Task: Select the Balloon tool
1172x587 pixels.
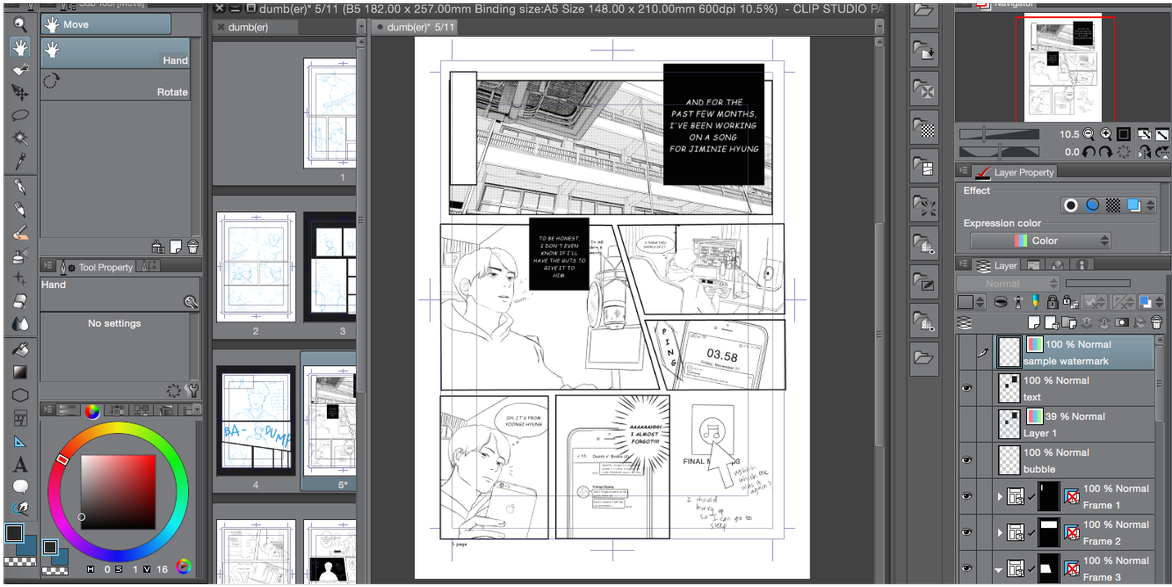Action: coord(19,487)
